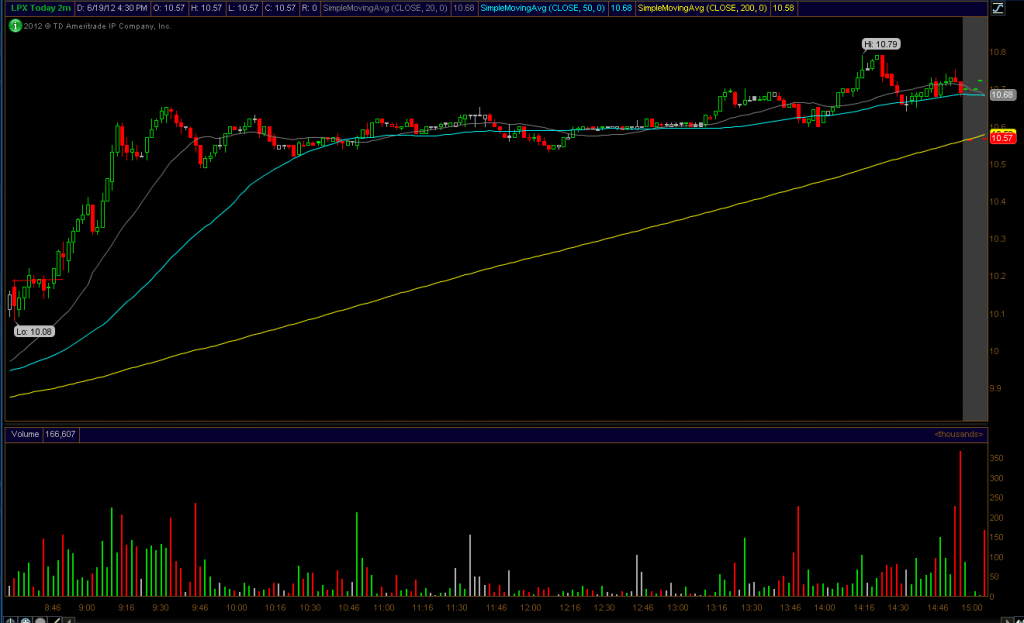
Task: Click the green info icon
Action: tap(15, 26)
